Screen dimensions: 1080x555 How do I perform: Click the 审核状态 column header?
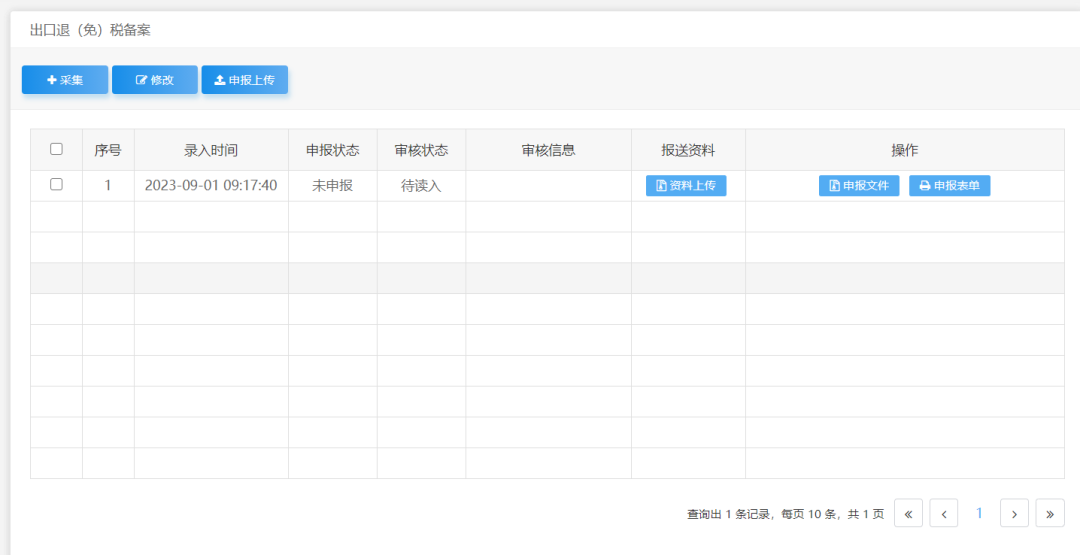422,150
